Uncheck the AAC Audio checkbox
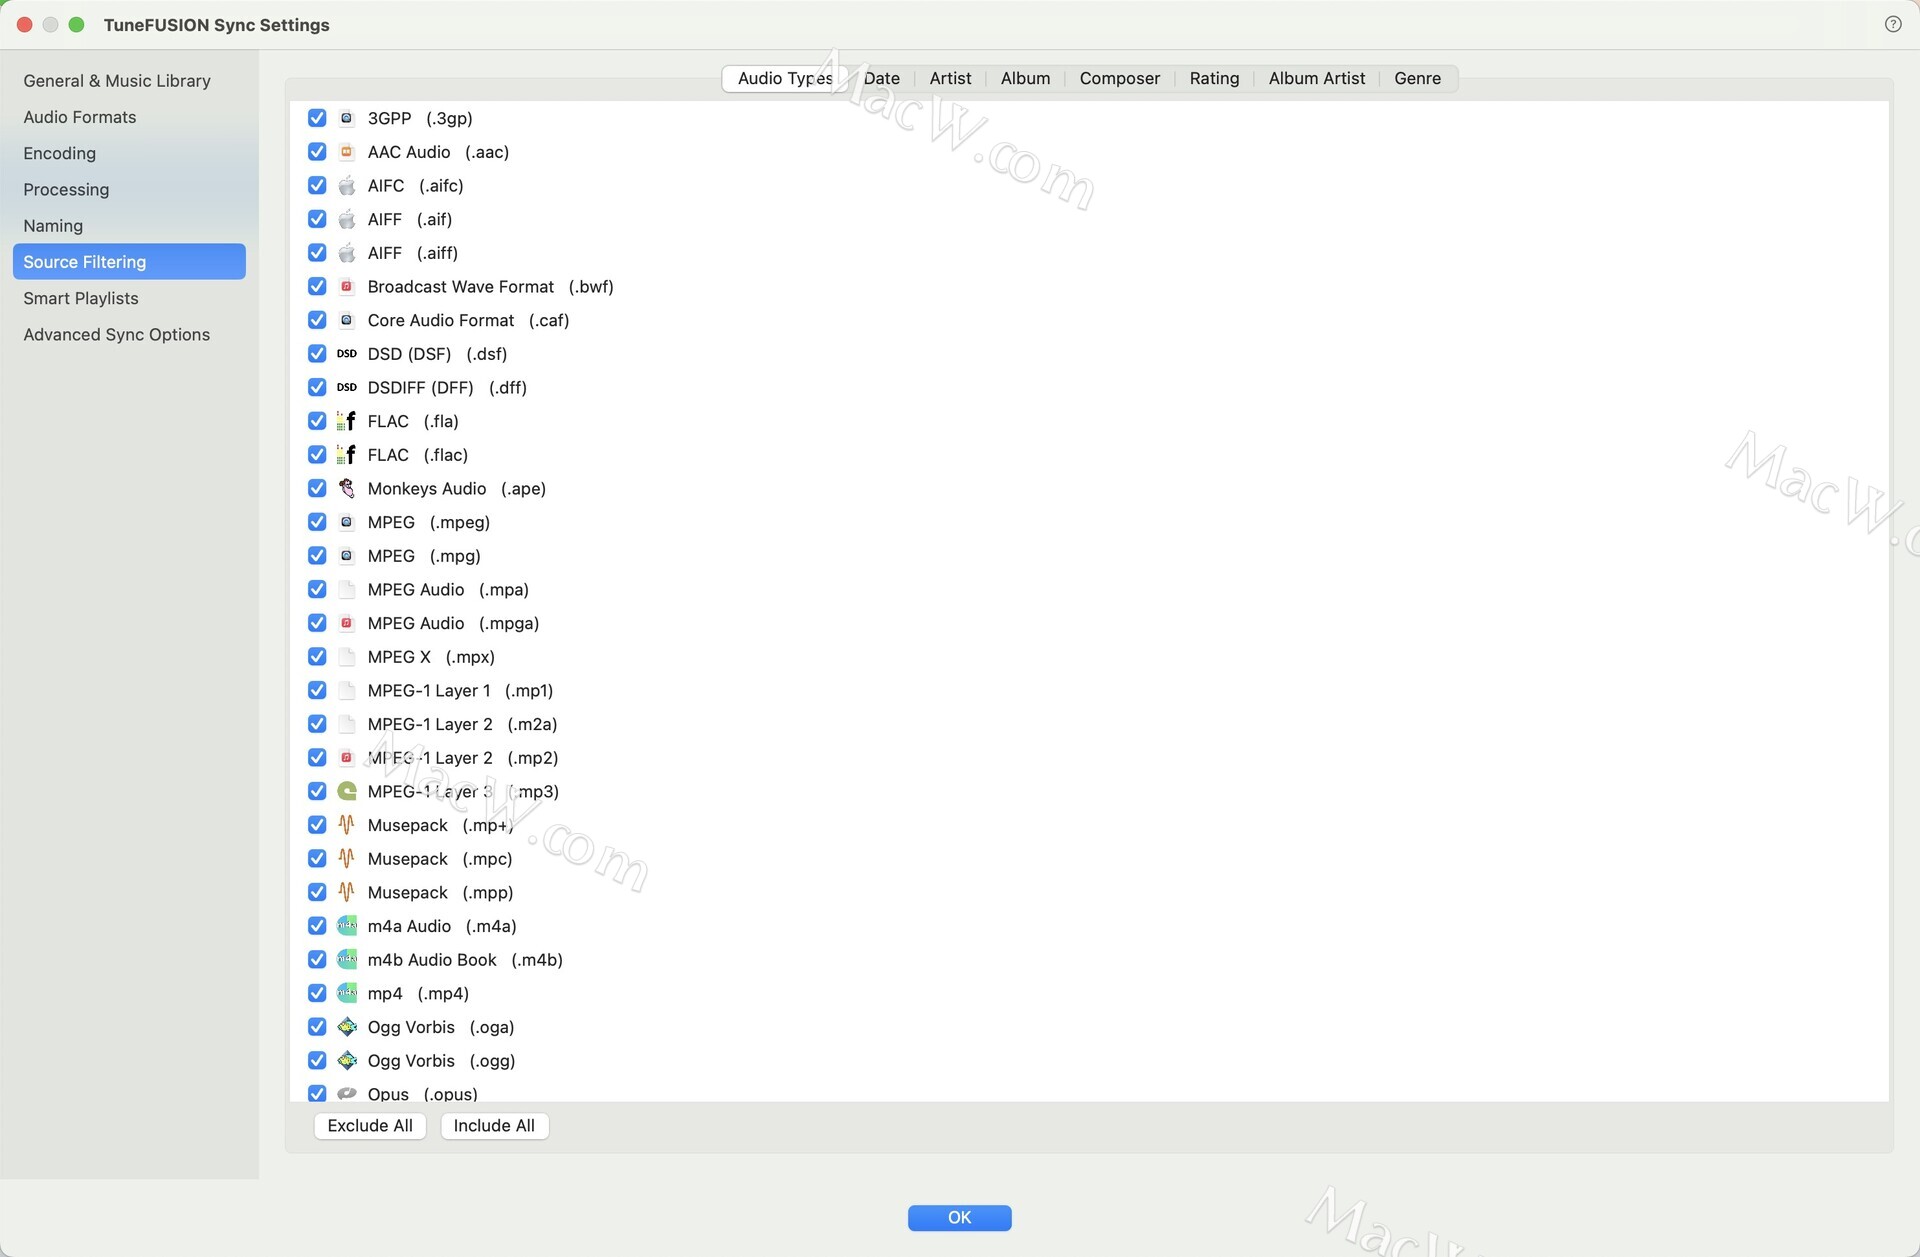Viewport: 1920px width, 1257px height. coord(317,152)
